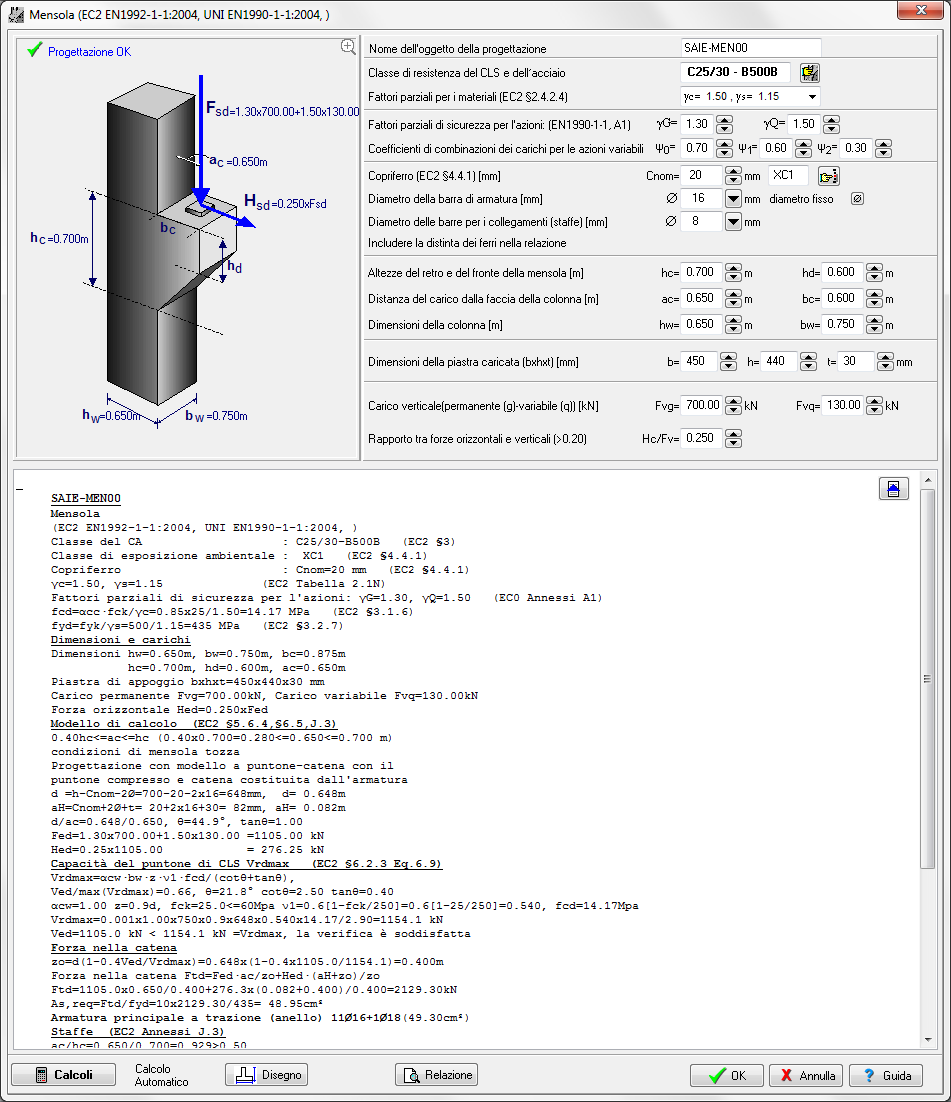Click the Forza nella catena report heading
The width and height of the screenshot is (951, 1102).
(114, 948)
